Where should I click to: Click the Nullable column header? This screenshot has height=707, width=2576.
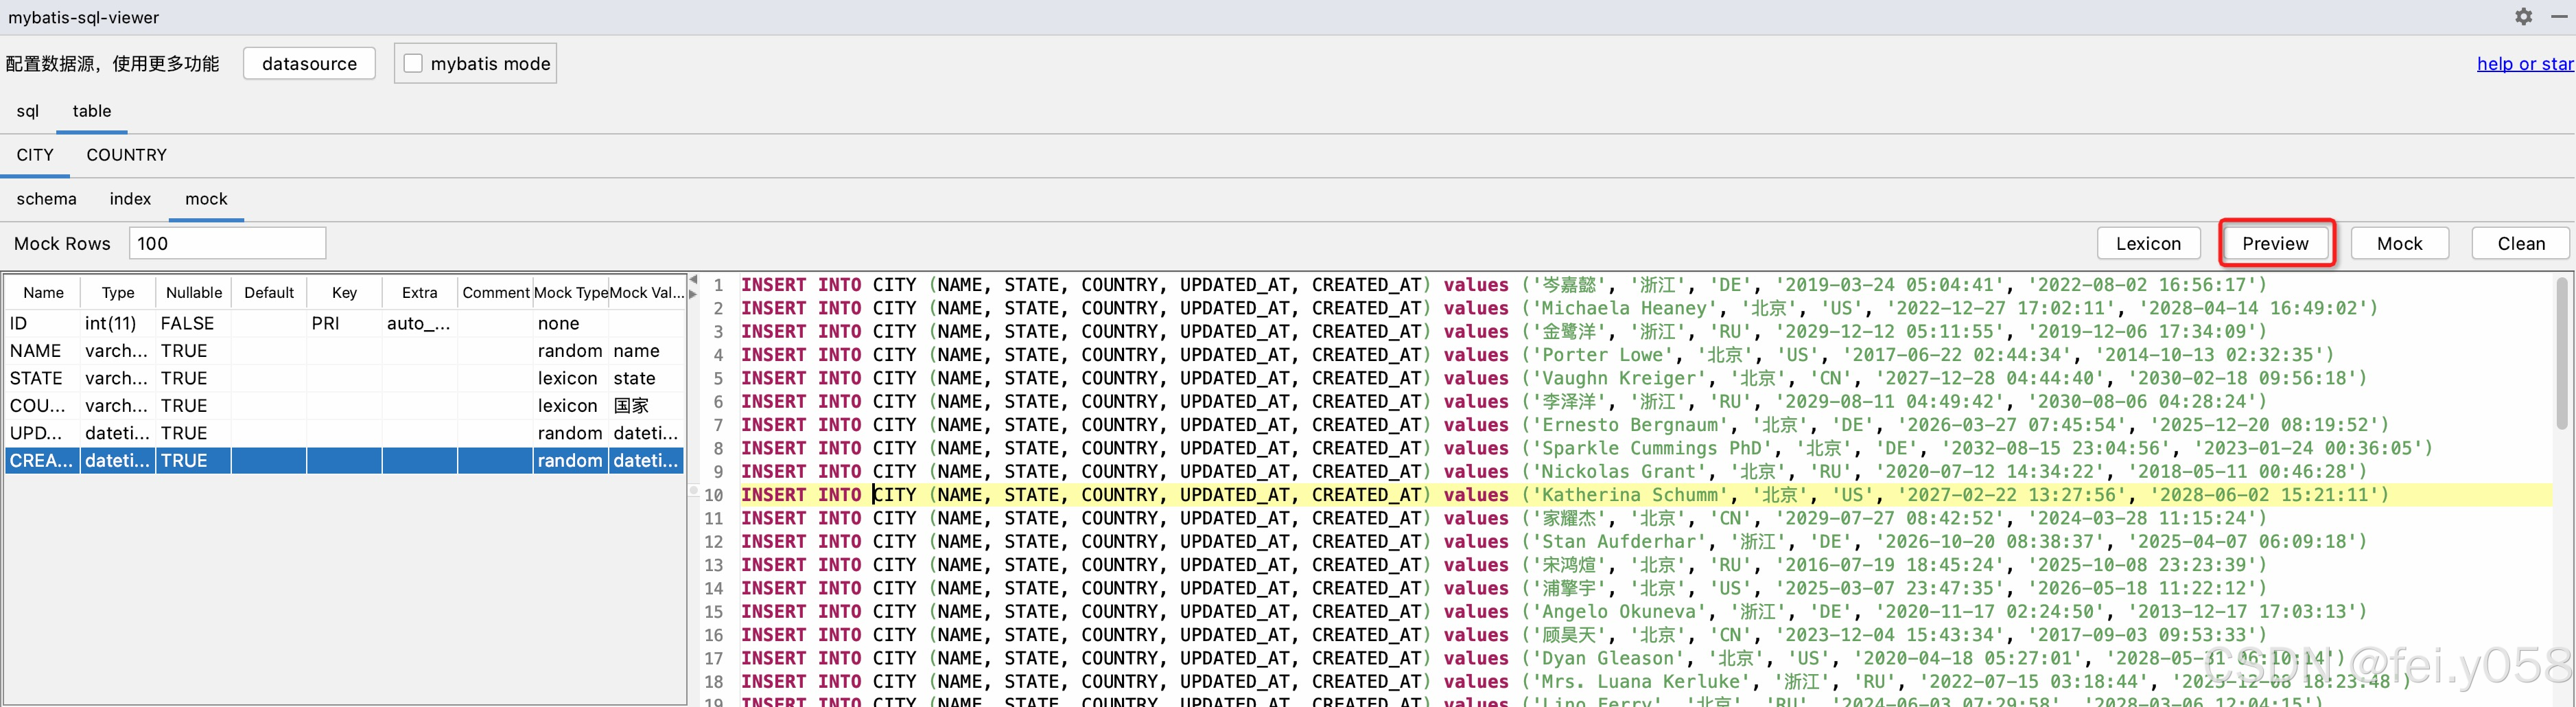[x=194, y=292]
